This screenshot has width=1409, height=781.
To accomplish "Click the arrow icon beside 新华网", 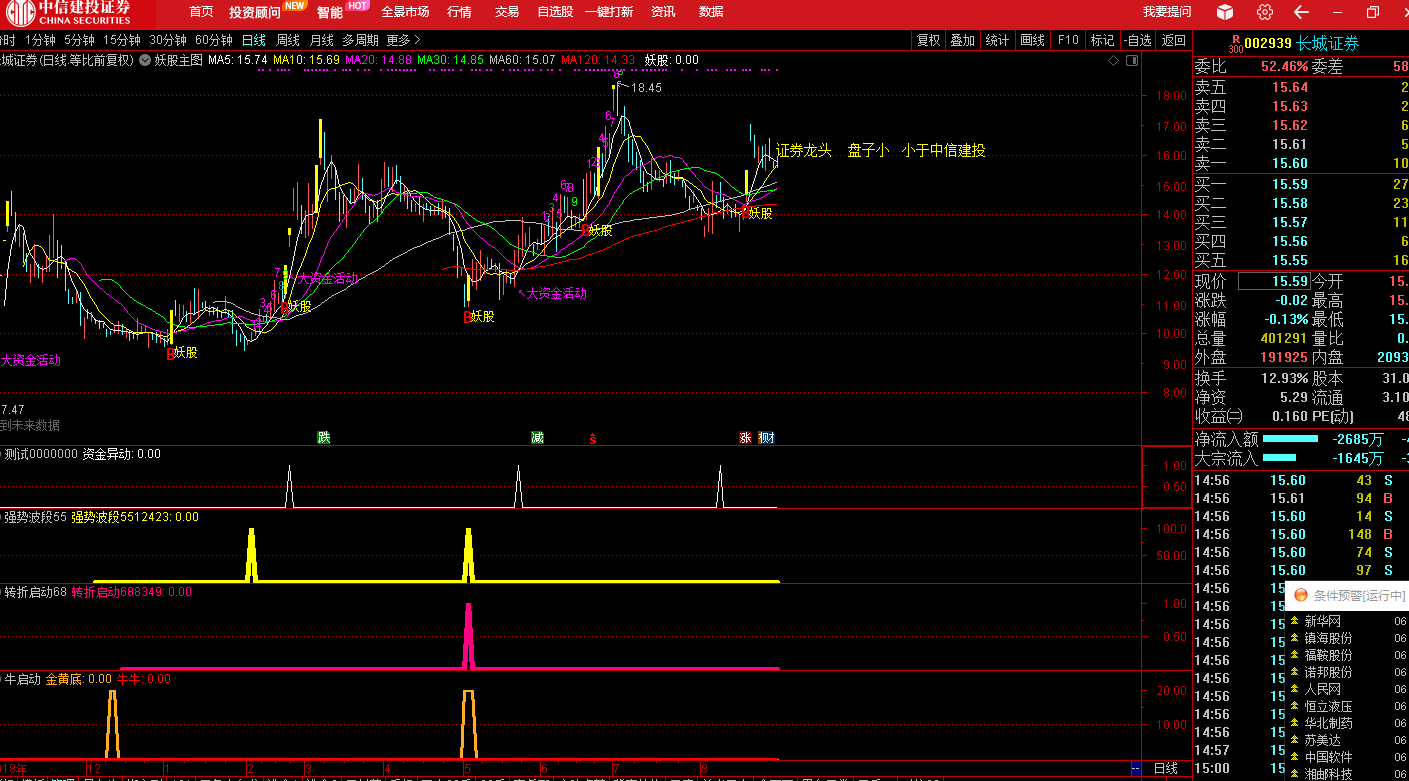I will pos(1294,621).
